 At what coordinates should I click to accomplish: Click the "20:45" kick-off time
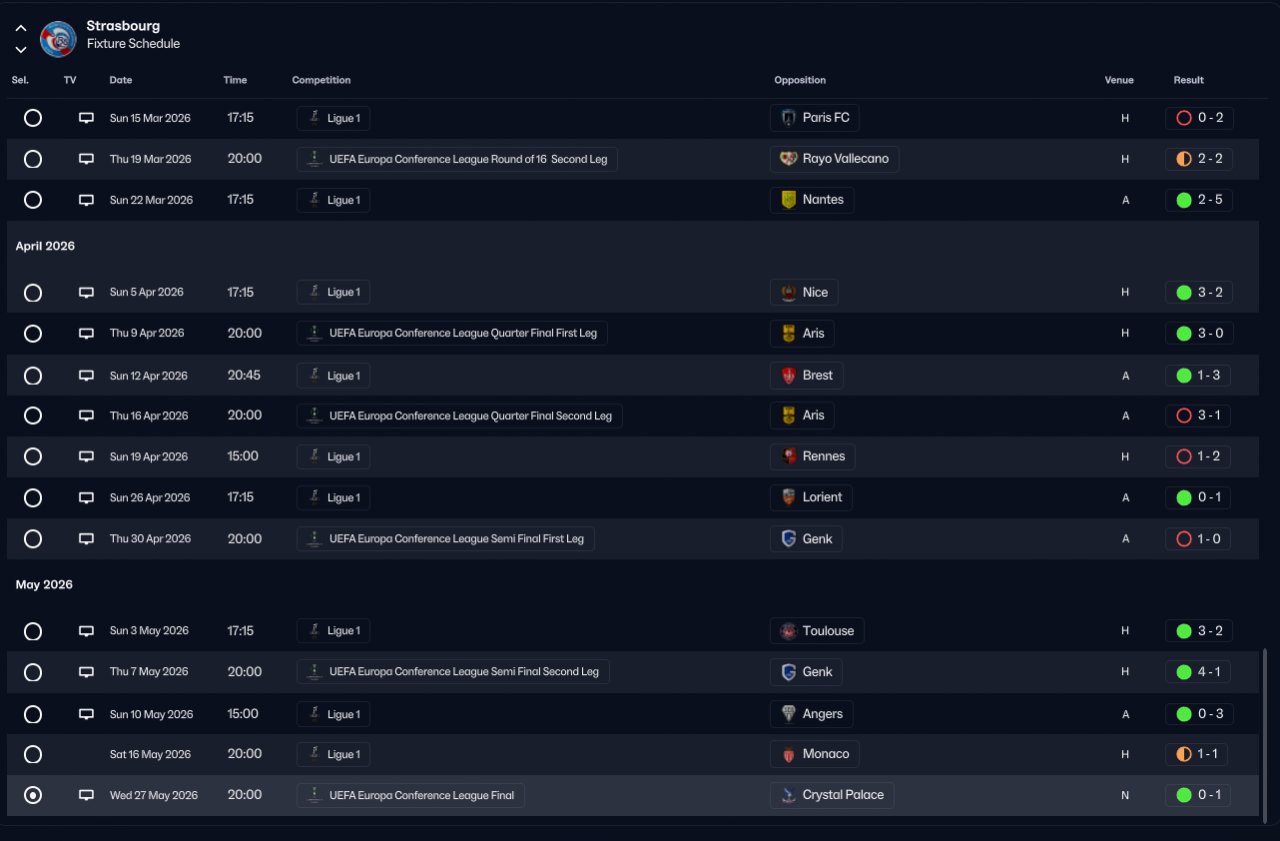point(244,376)
